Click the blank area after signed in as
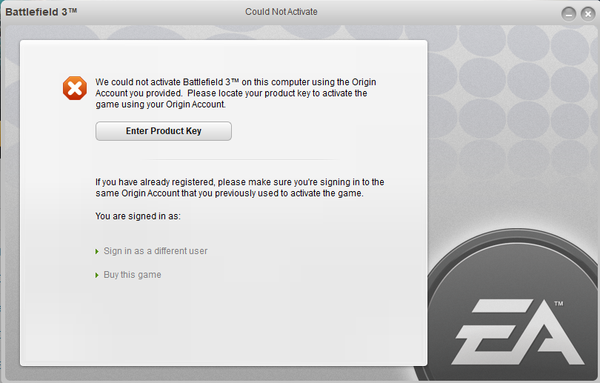600x383 pixels. tap(268, 216)
